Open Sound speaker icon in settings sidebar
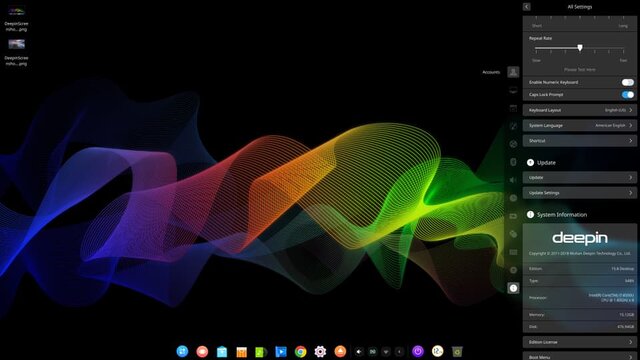The width and height of the screenshot is (640, 360). (513, 180)
